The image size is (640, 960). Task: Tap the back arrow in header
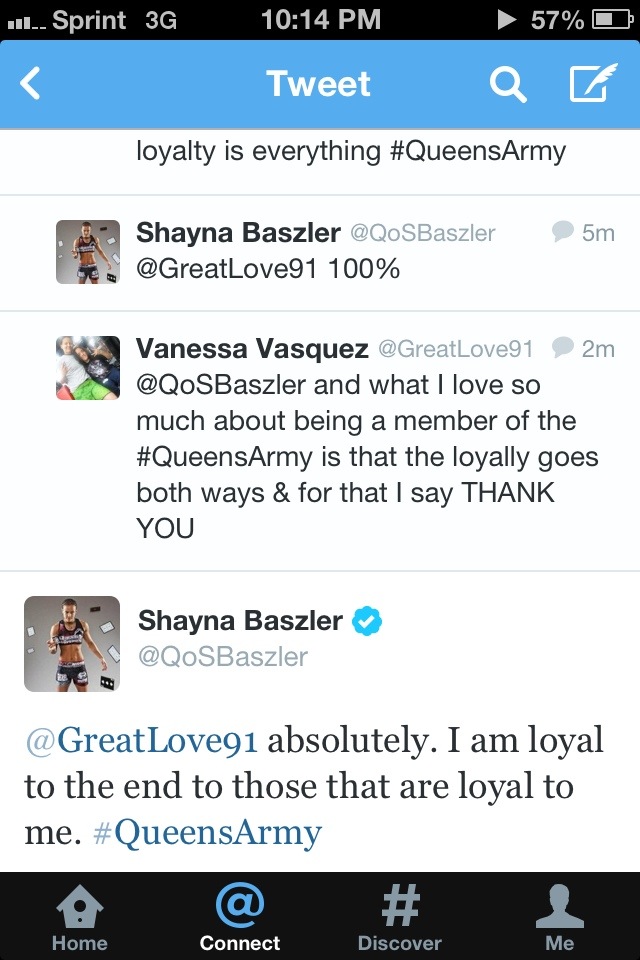(x=32, y=84)
